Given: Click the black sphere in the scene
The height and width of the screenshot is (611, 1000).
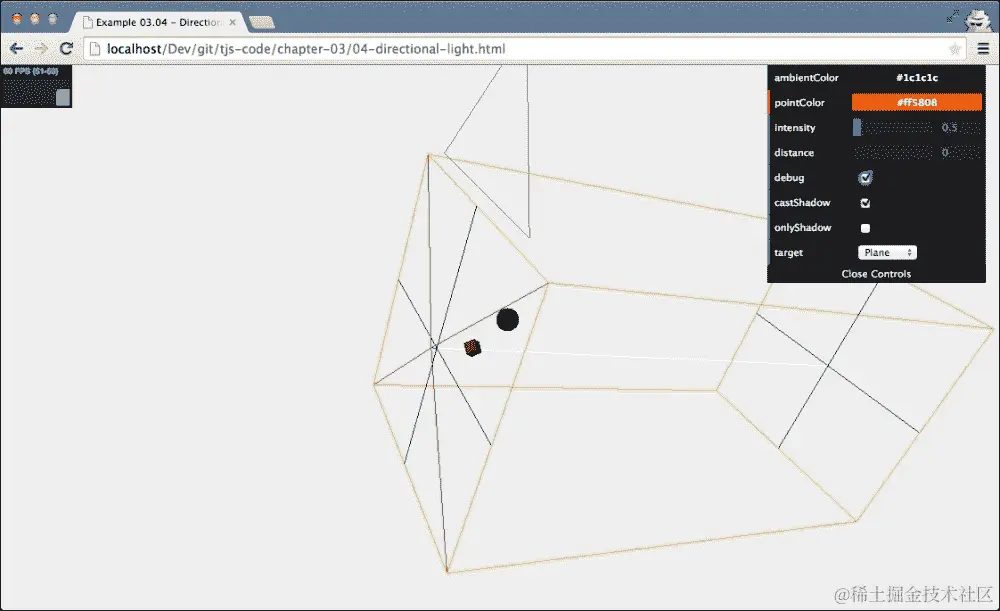Looking at the screenshot, I should point(508,320).
